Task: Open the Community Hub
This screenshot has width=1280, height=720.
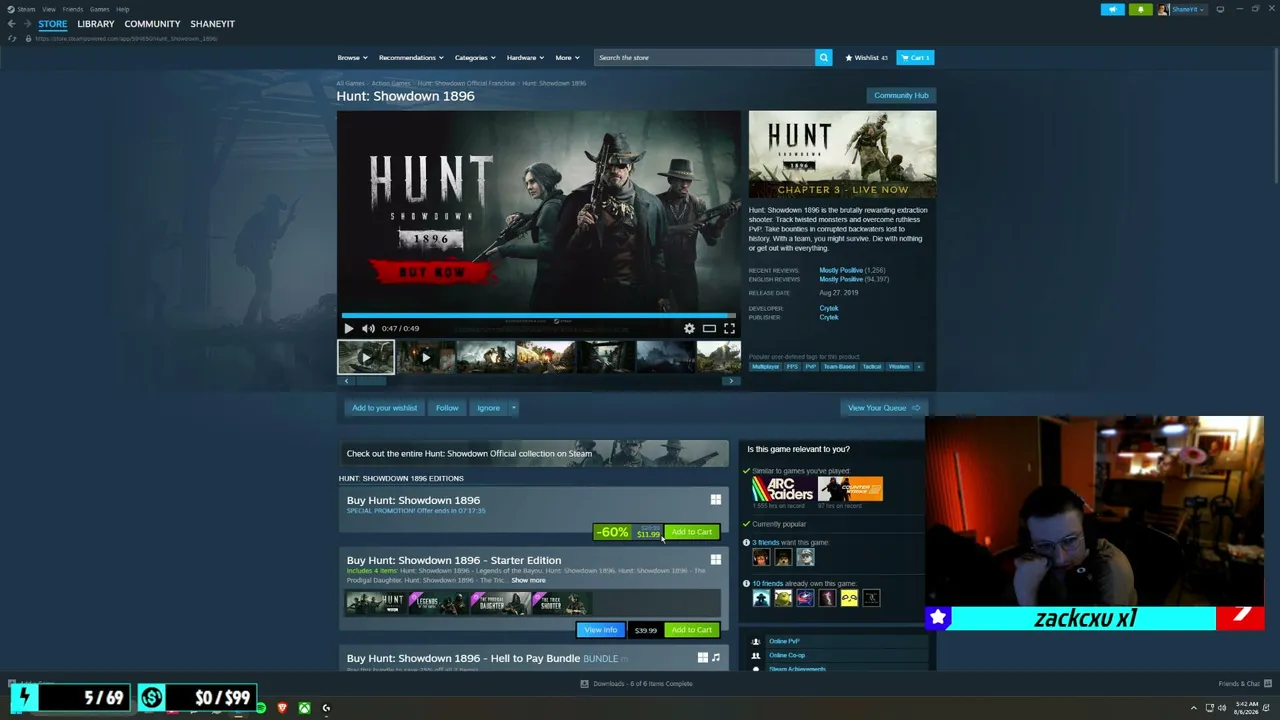Action: tap(901, 95)
